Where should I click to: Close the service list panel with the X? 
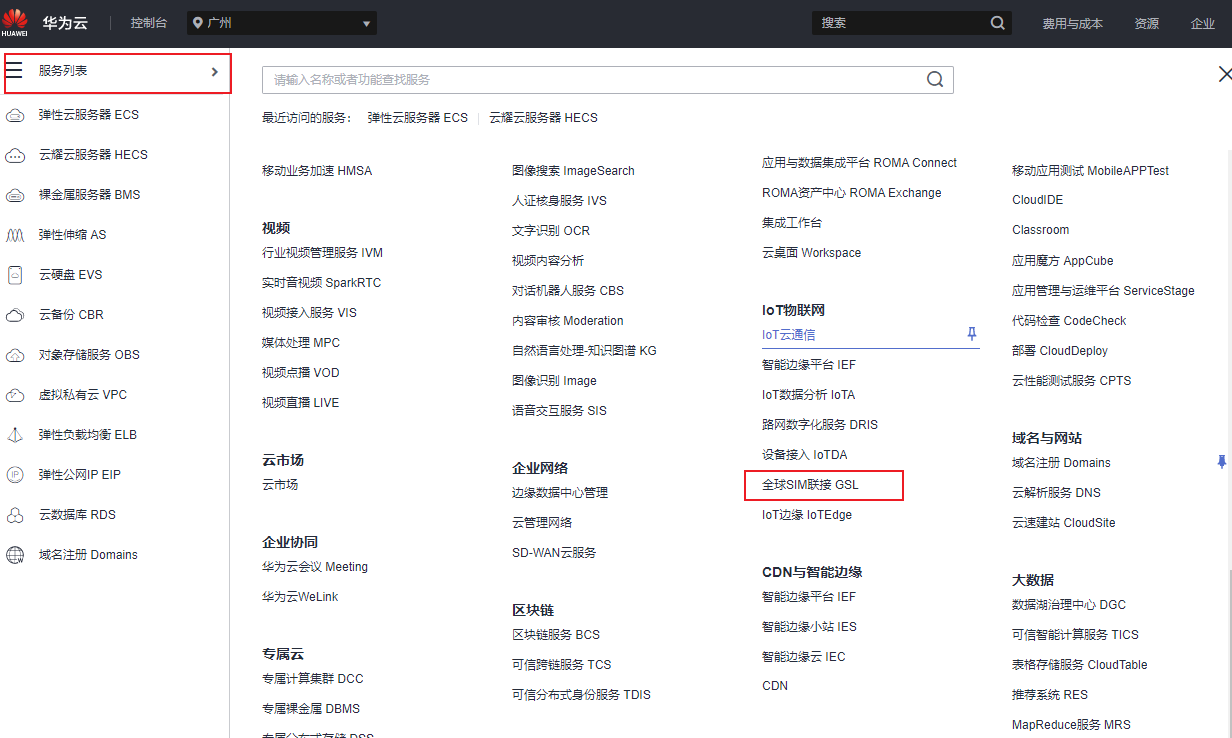pos(1224,74)
